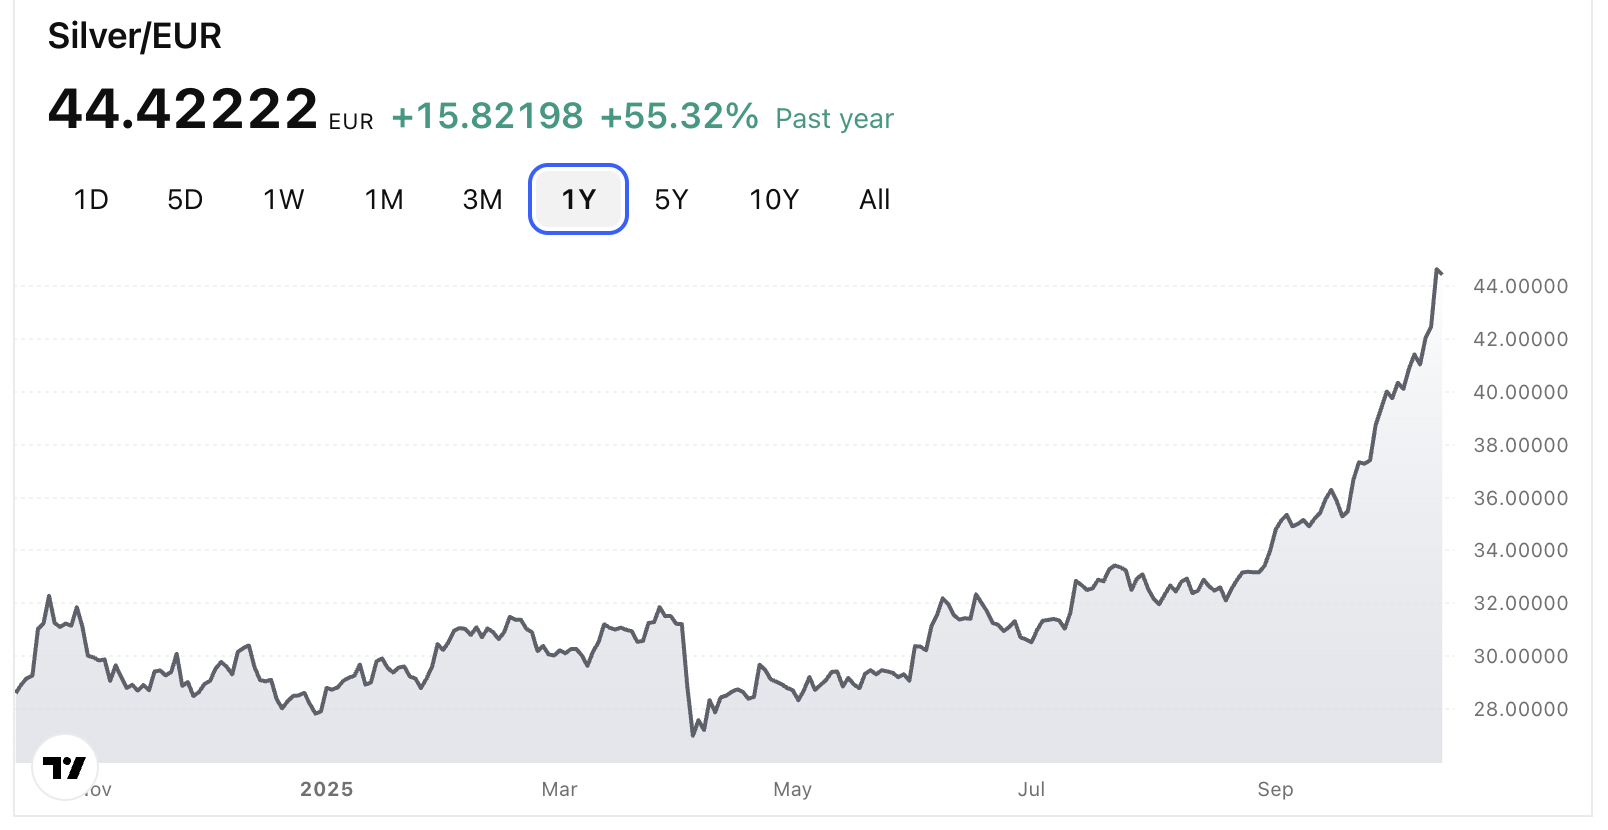Screen dimensions: 1608x830
Task: Switch chart to 3M range
Action: [482, 200]
